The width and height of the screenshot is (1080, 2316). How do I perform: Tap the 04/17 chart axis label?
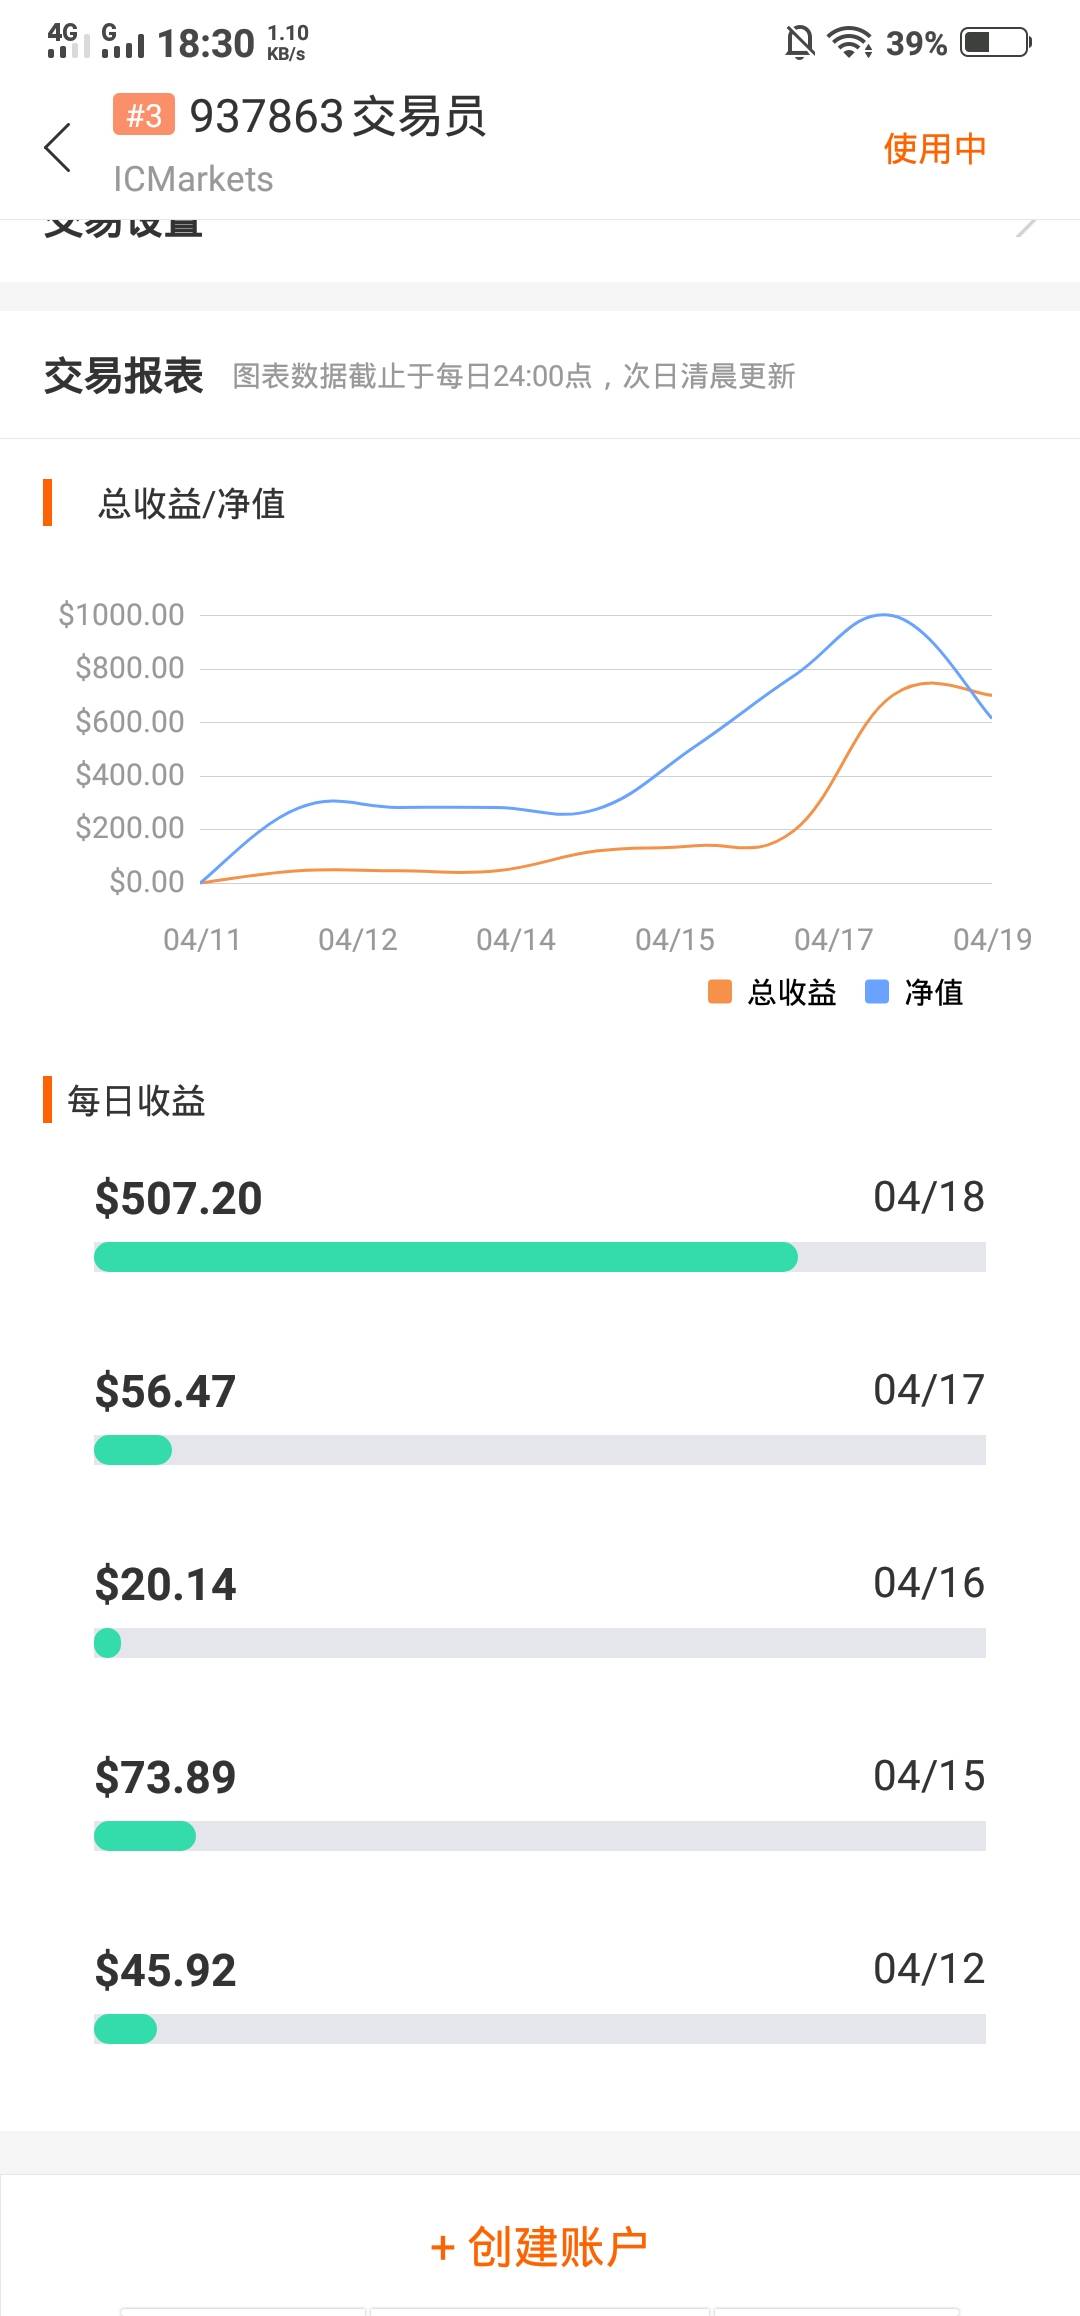click(833, 940)
